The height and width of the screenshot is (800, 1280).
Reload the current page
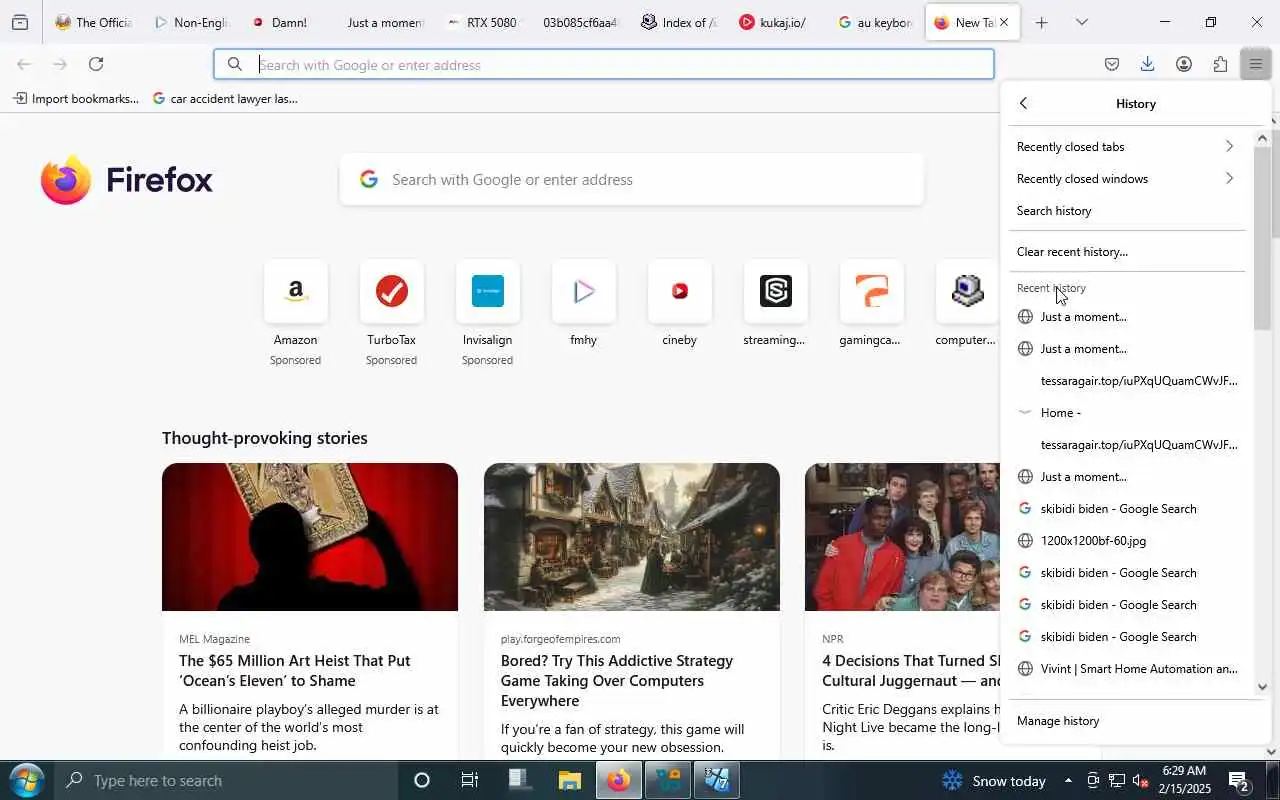pyautogui.click(x=96, y=64)
